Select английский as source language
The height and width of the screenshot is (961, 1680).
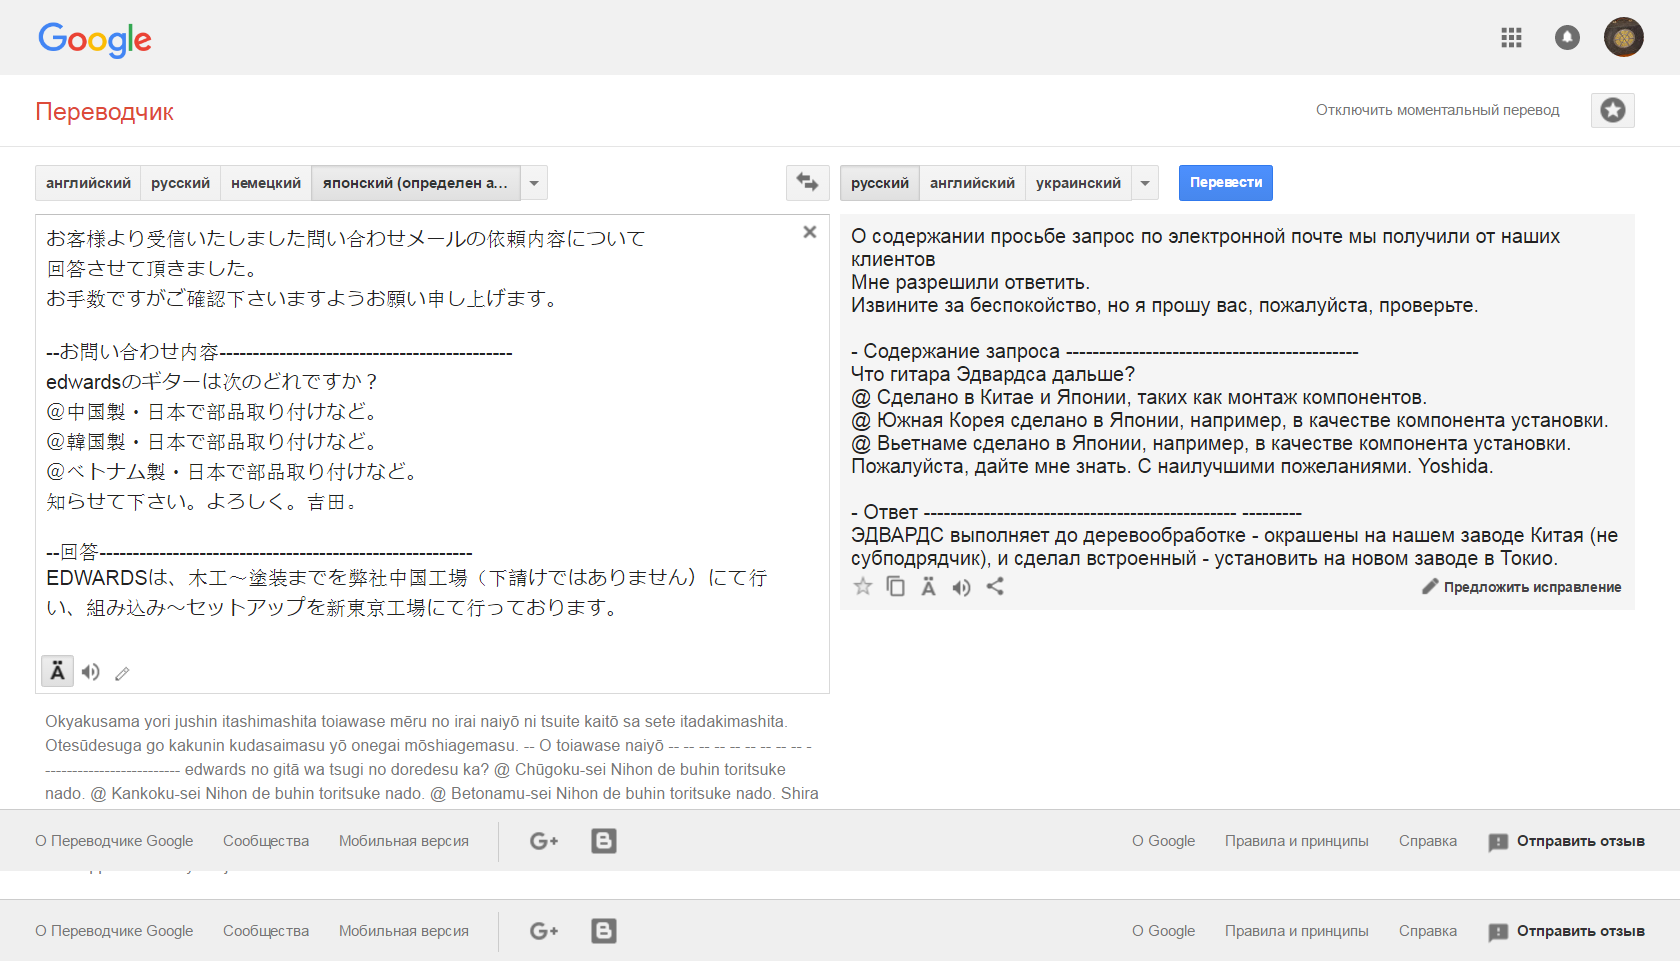88,183
